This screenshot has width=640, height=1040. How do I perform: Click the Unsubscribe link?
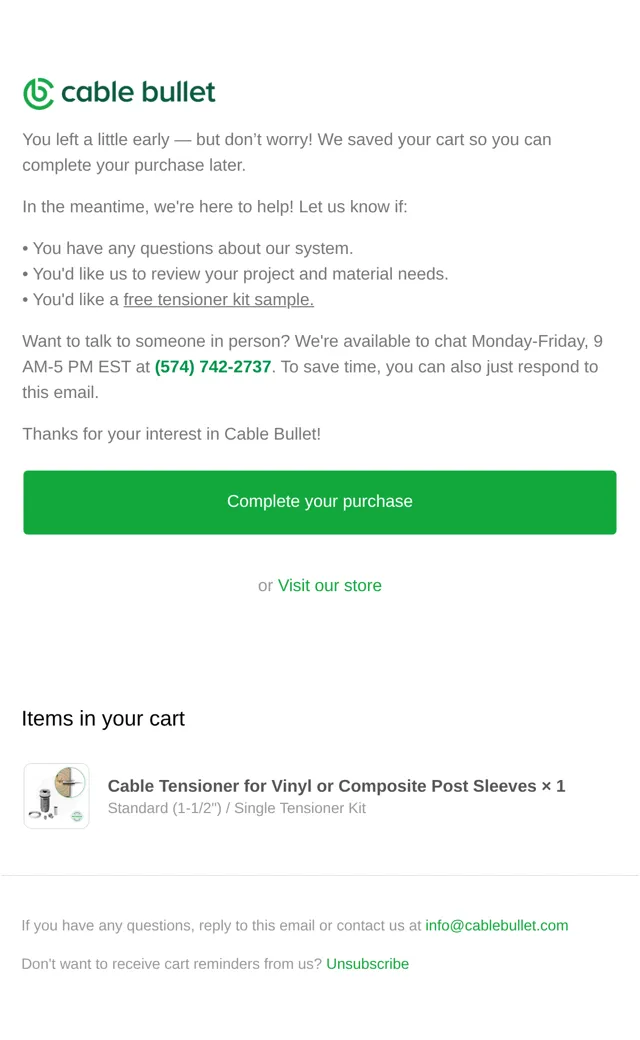coord(367,964)
